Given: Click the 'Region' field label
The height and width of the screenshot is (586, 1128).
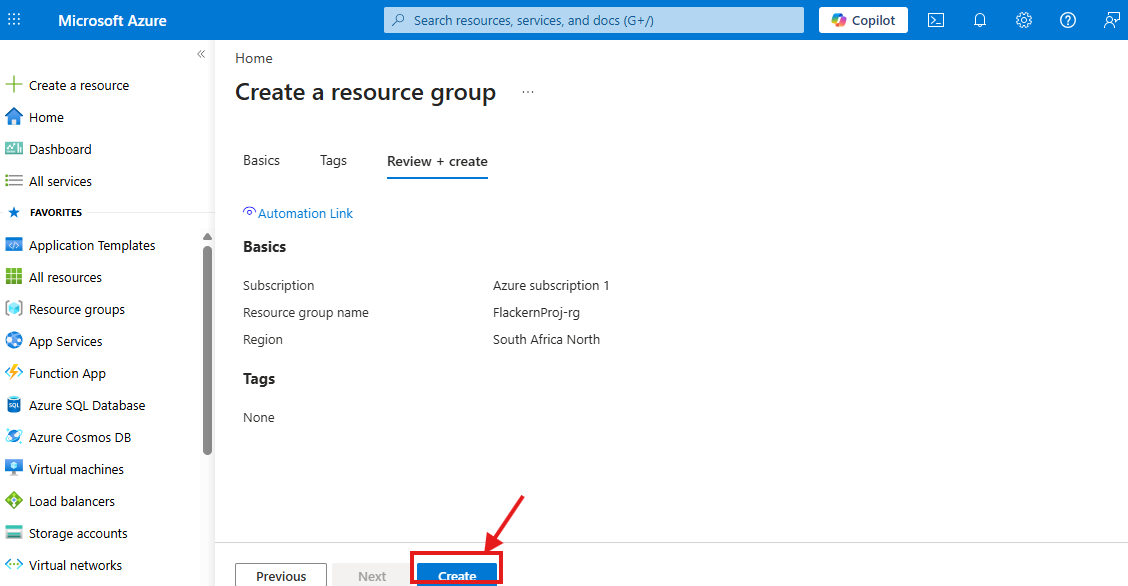Looking at the screenshot, I should (x=263, y=340).
